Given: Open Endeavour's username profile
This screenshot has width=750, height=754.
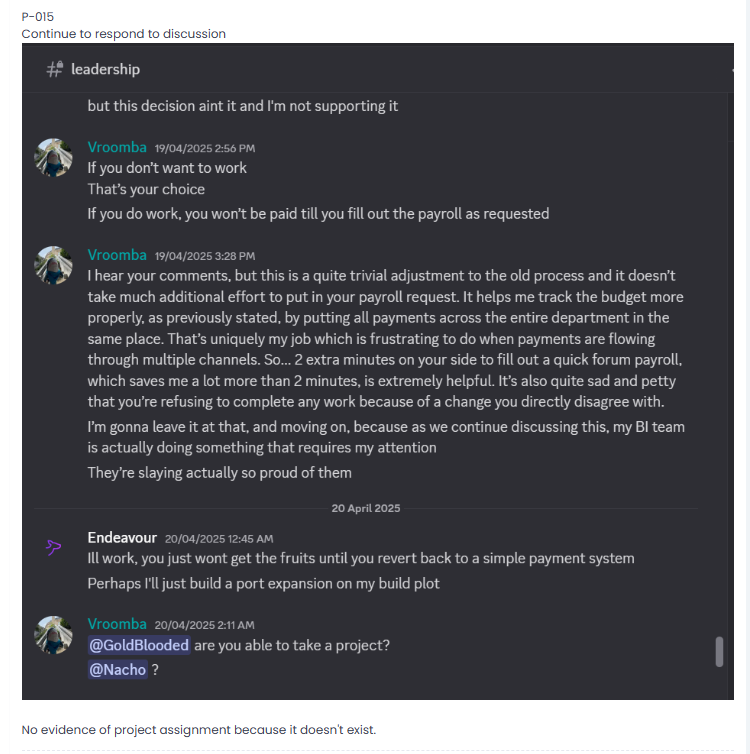Looking at the screenshot, I should (x=122, y=537).
